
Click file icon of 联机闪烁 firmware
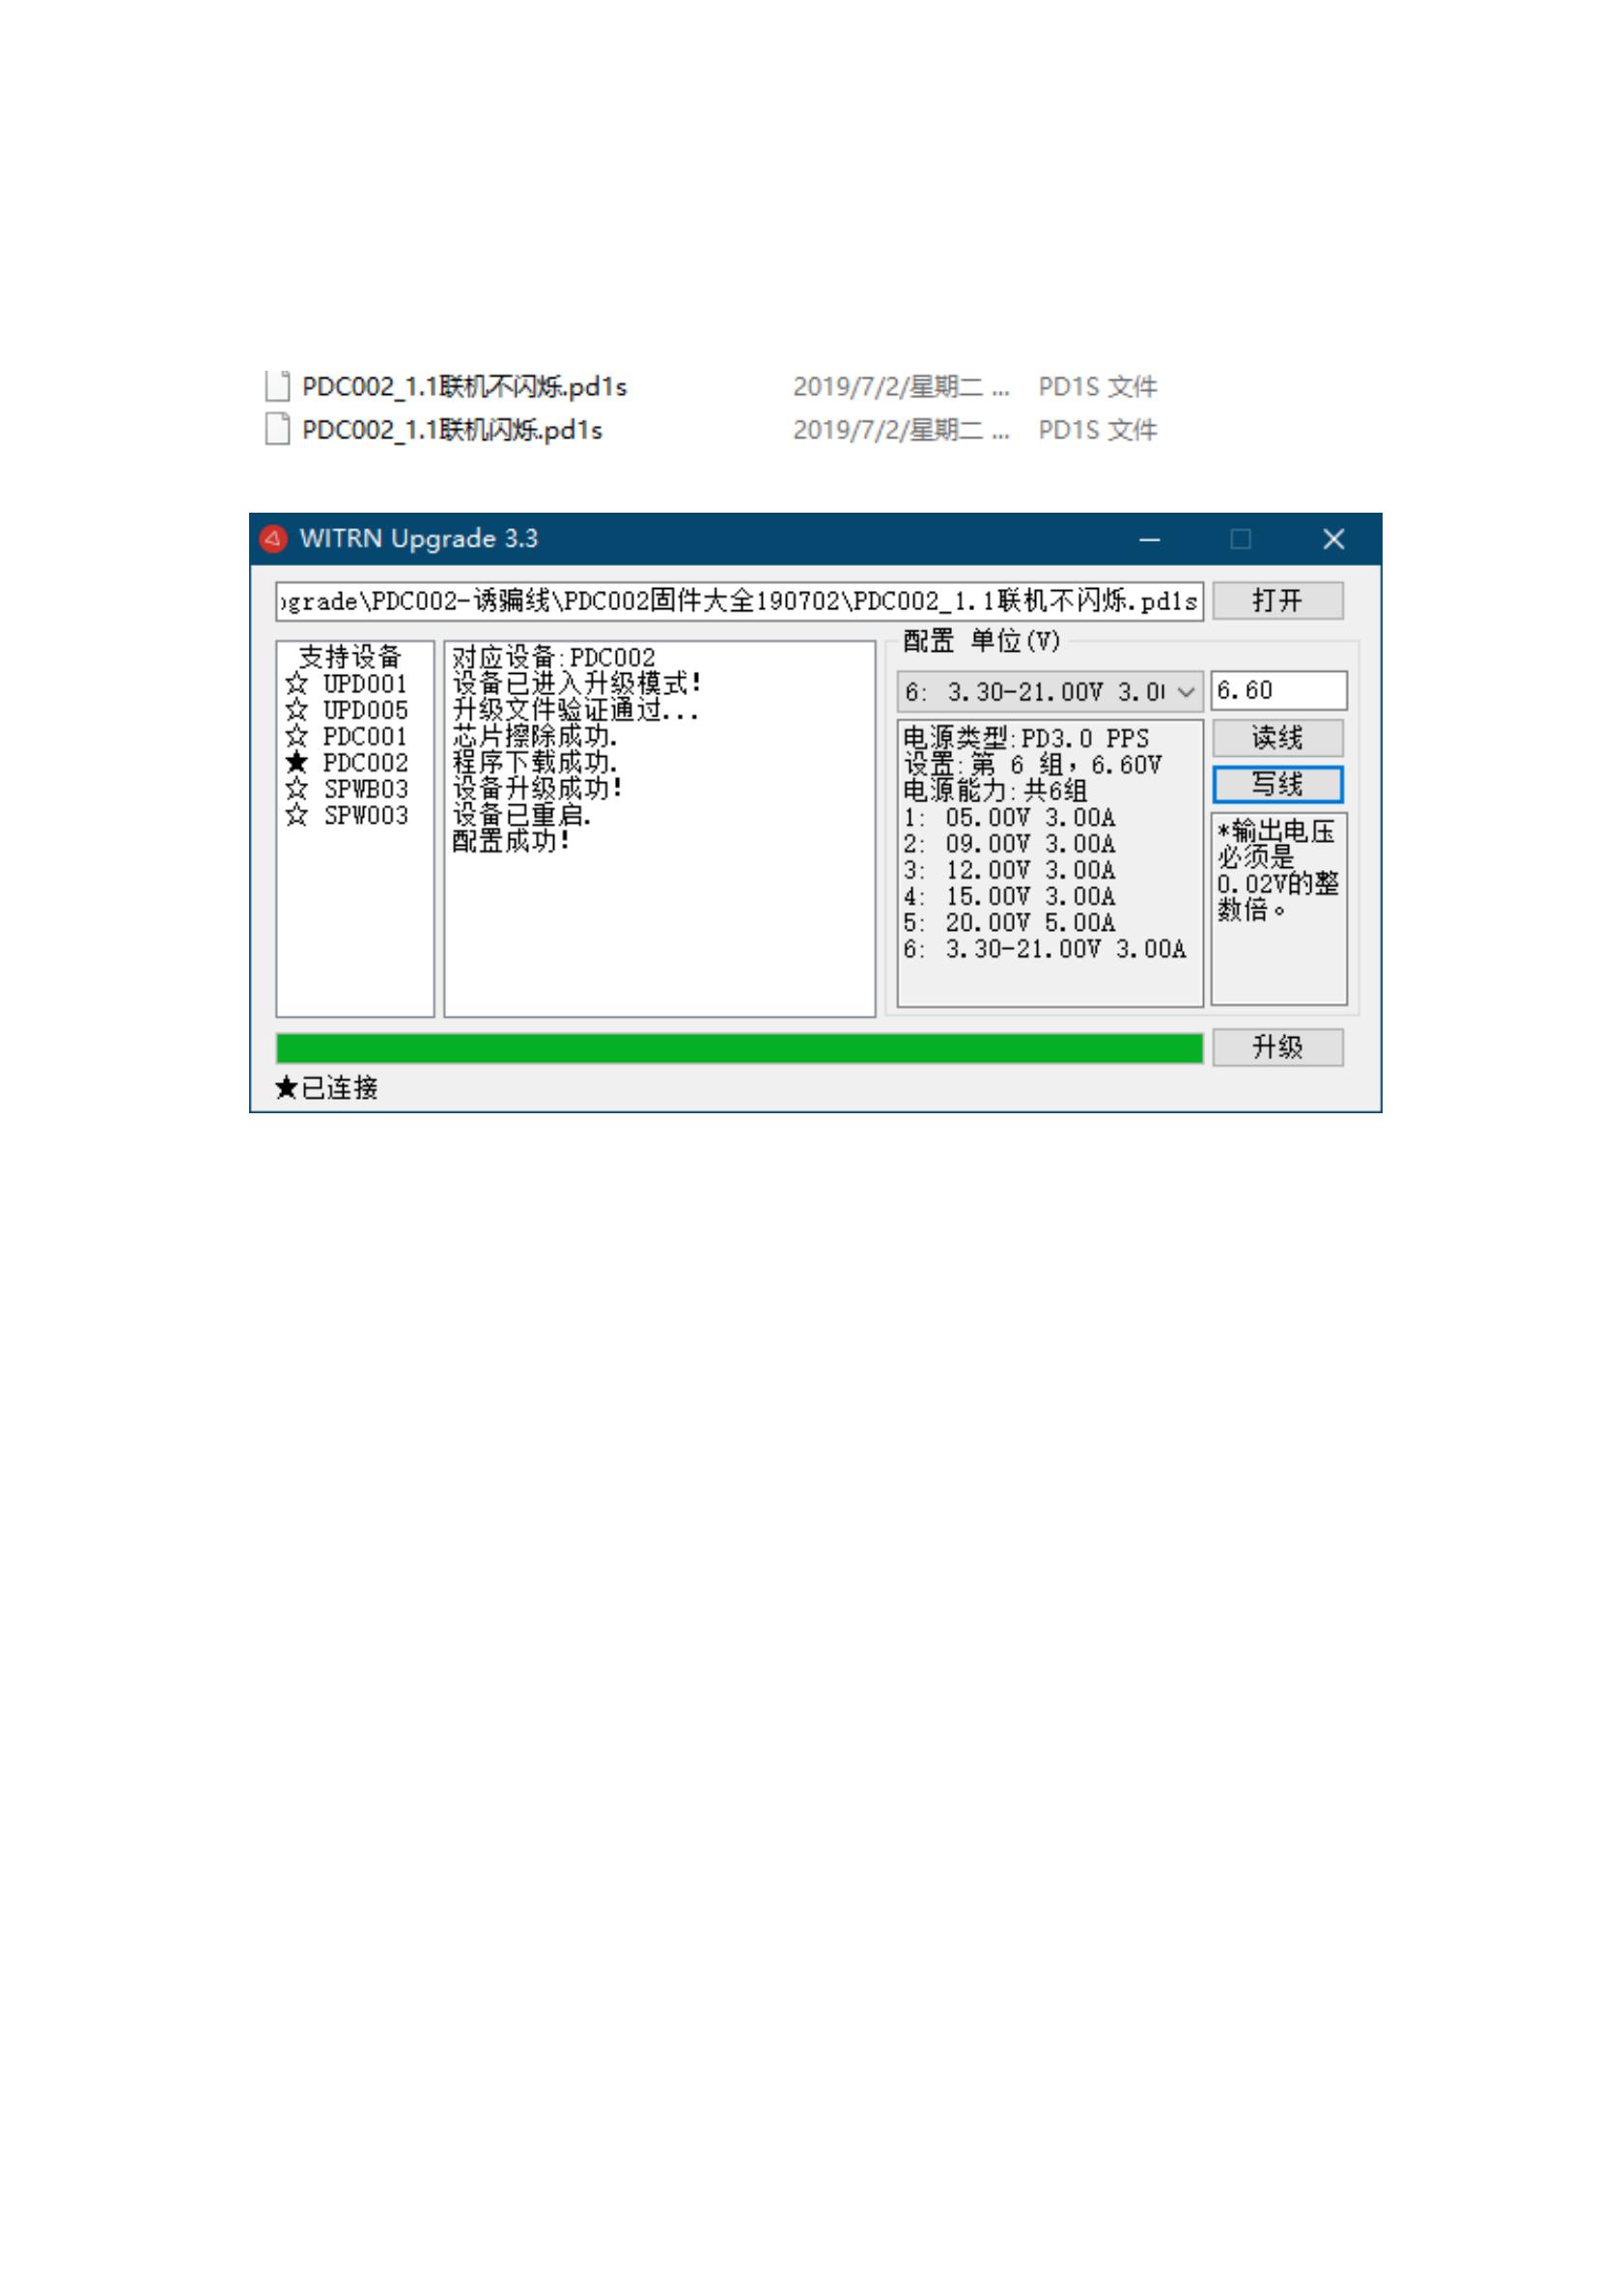coord(277,430)
